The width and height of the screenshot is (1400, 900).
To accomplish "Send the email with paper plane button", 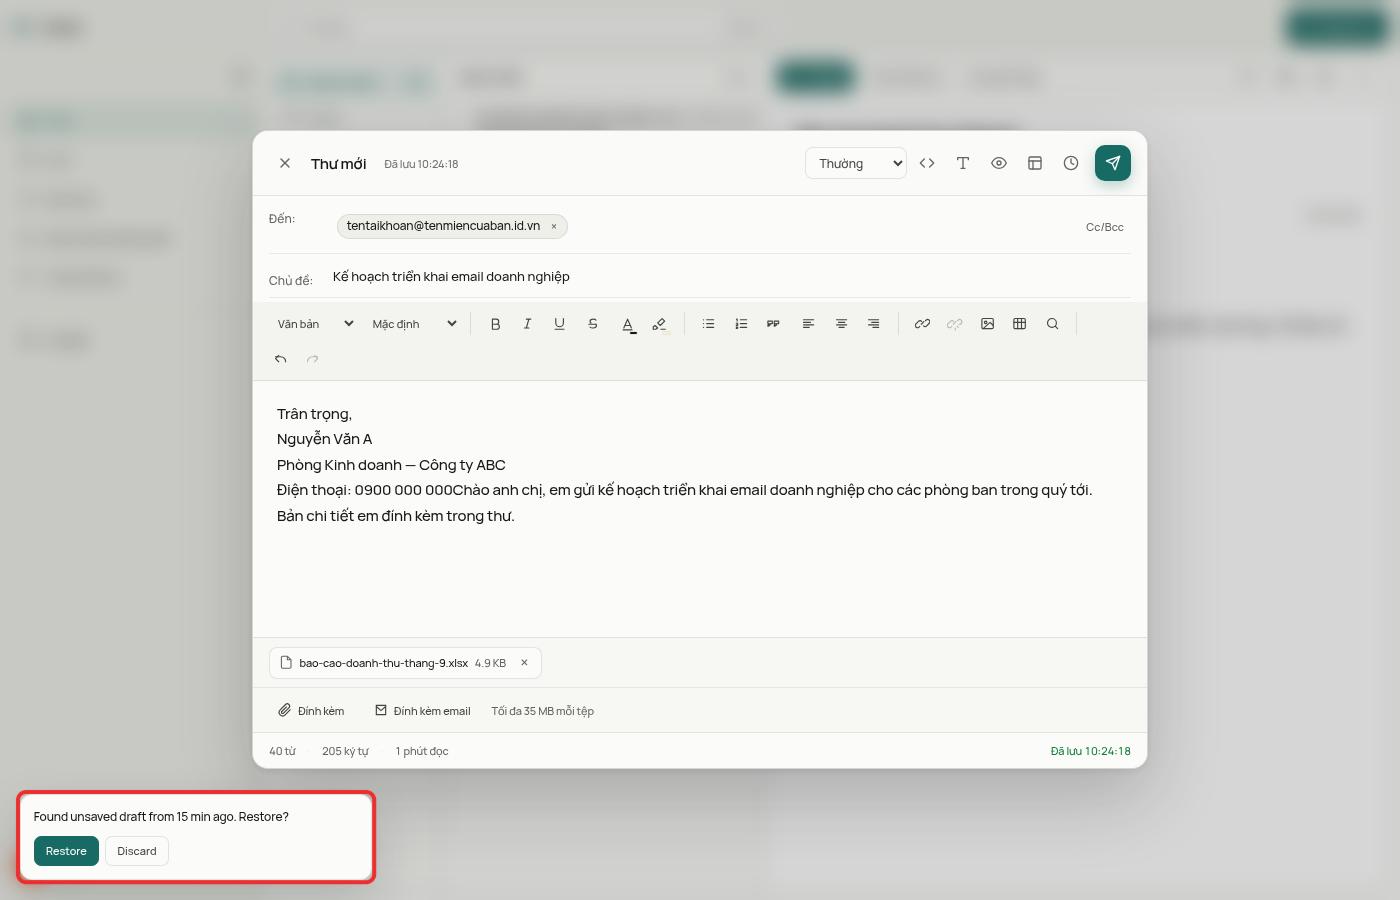I will (x=1112, y=163).
